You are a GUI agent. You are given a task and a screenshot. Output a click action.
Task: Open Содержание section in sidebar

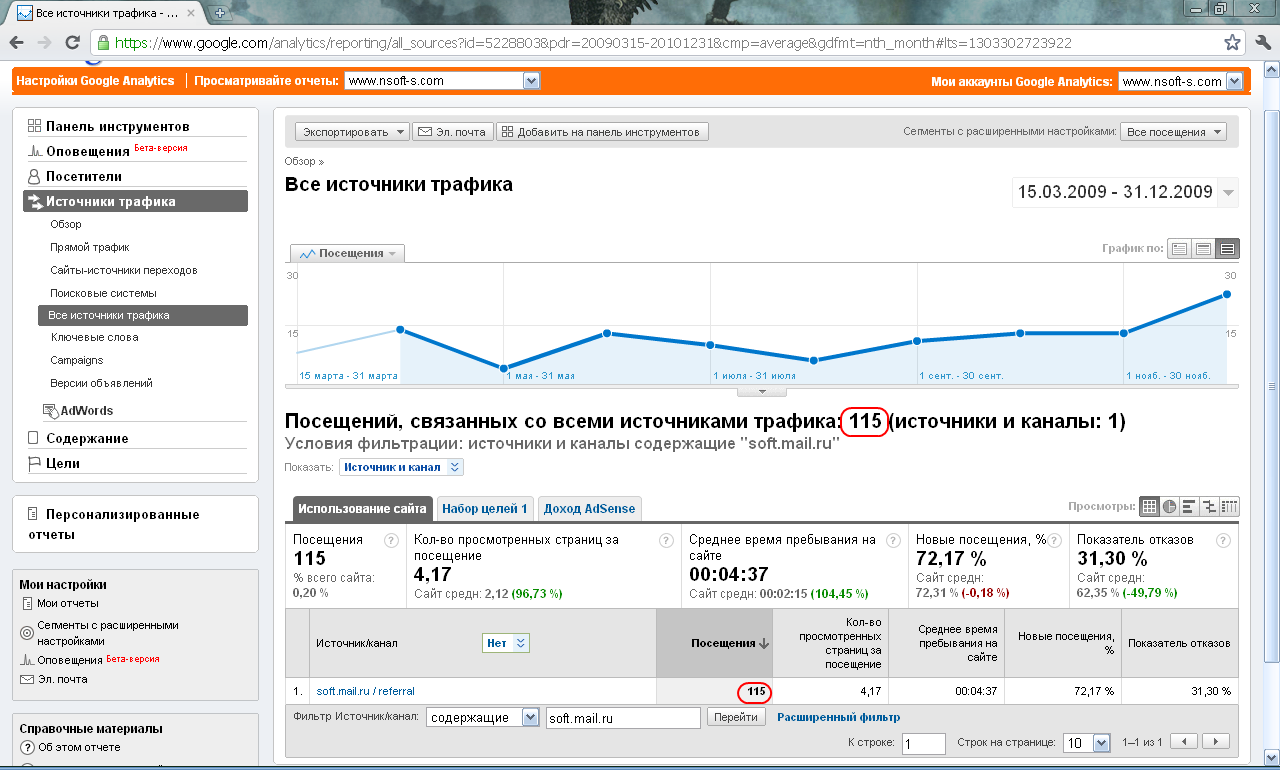[x=87, y=438]
